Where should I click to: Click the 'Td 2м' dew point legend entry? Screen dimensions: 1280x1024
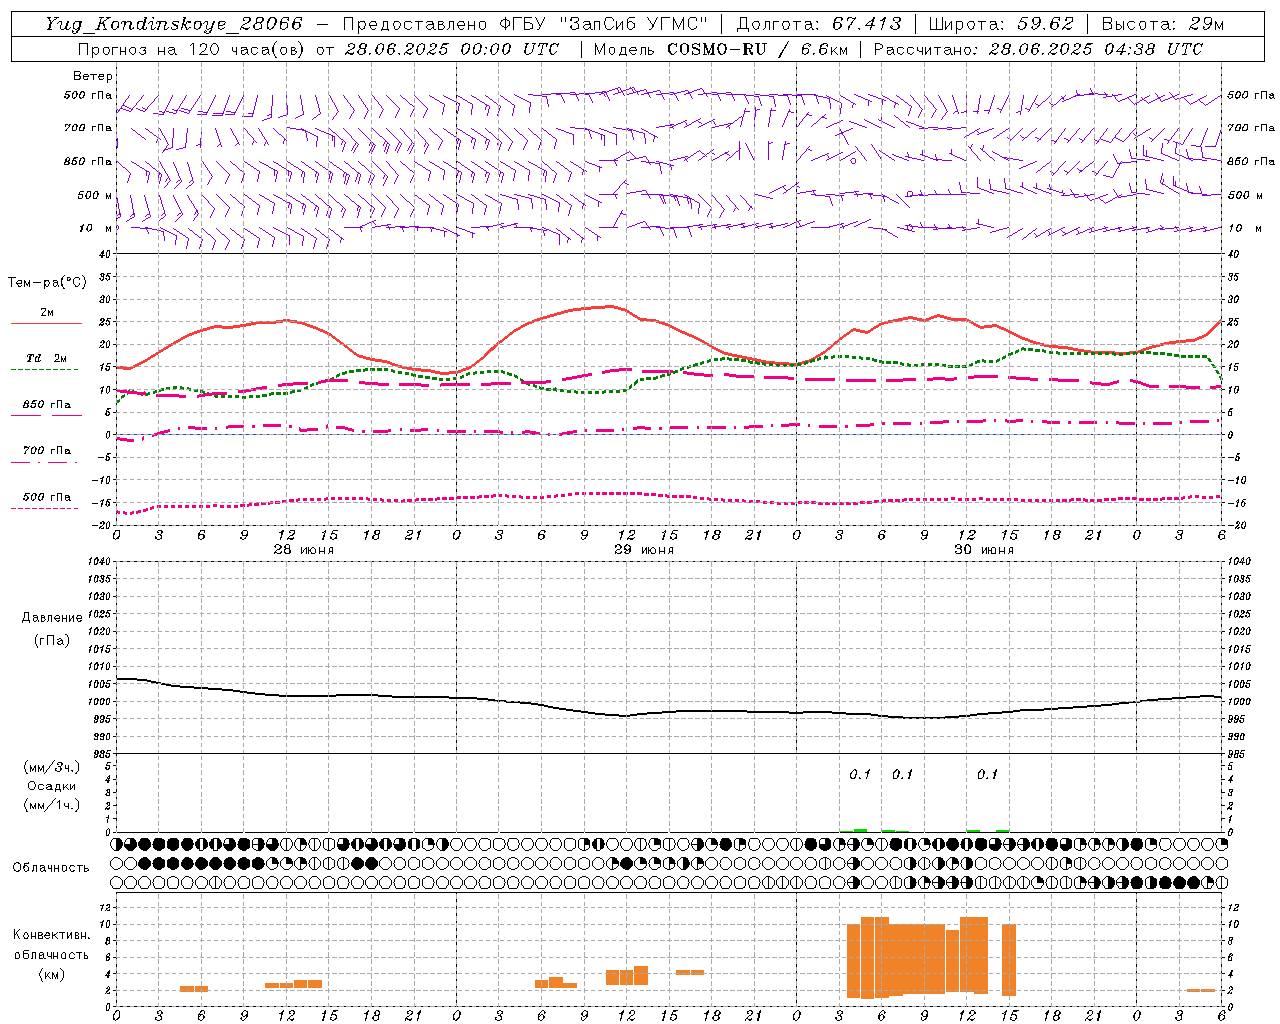[x=46, y=358]
